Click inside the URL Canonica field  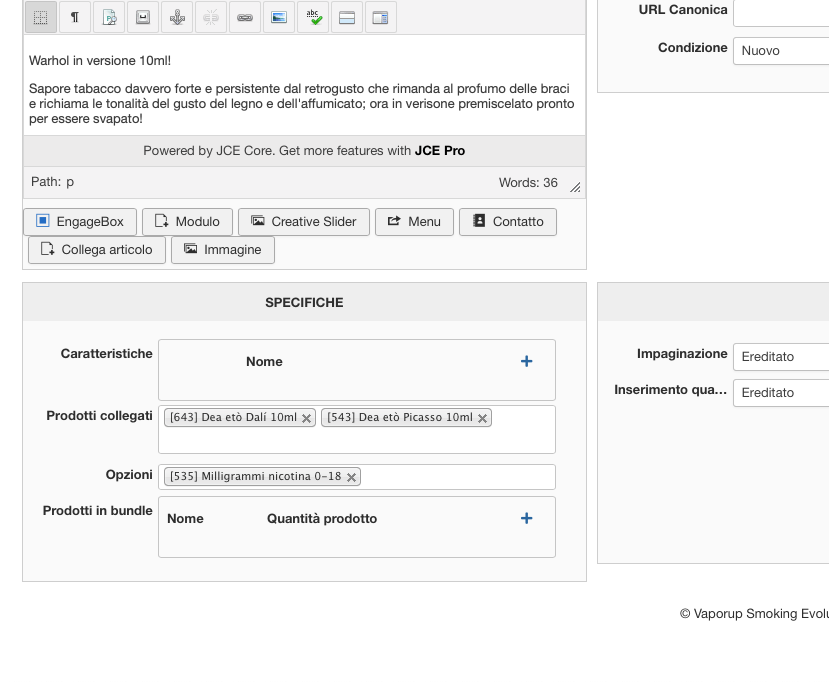click(x=781, y=12)
